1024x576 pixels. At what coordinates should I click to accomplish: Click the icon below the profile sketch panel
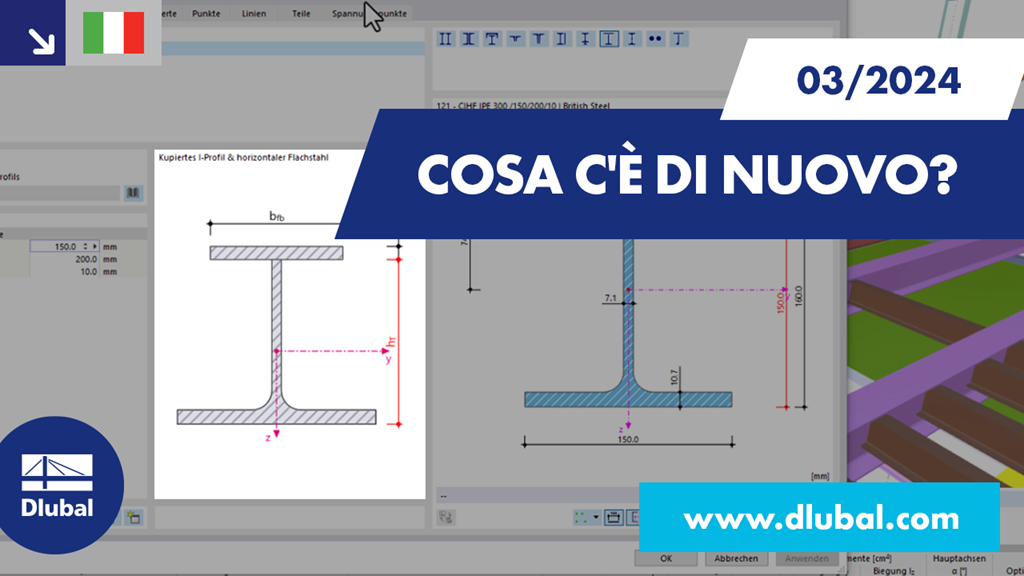coord(134,518)
